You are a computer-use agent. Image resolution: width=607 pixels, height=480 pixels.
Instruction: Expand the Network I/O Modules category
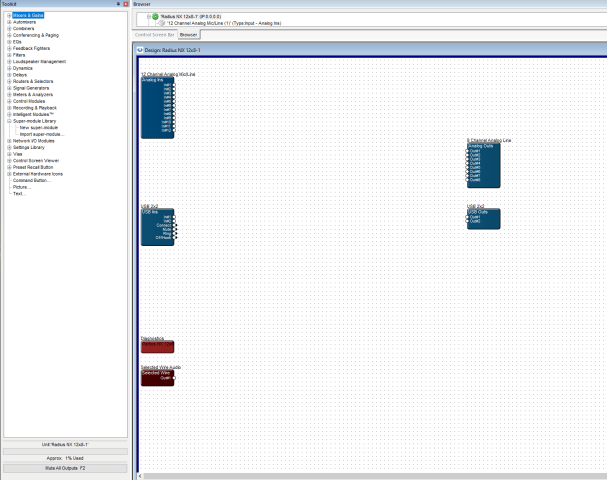click(9, 141)
